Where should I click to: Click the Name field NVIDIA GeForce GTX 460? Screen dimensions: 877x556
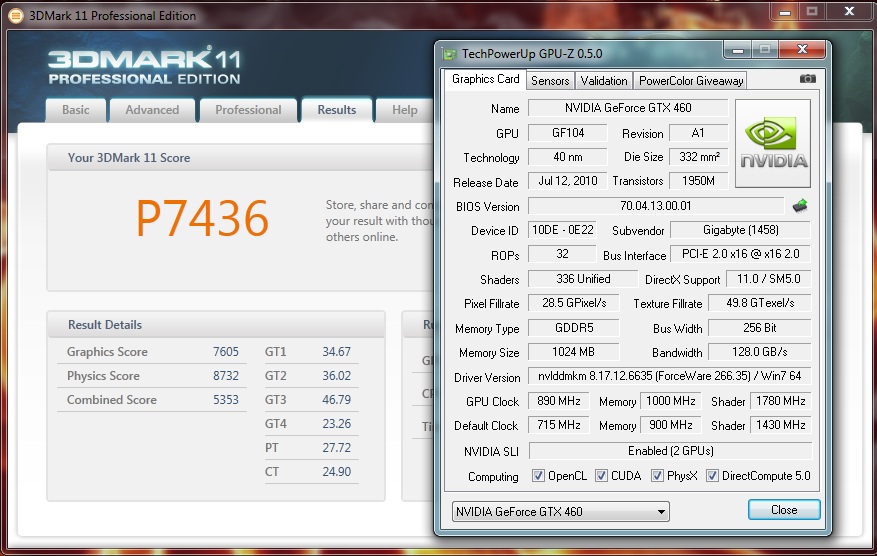tap(628, 107)
